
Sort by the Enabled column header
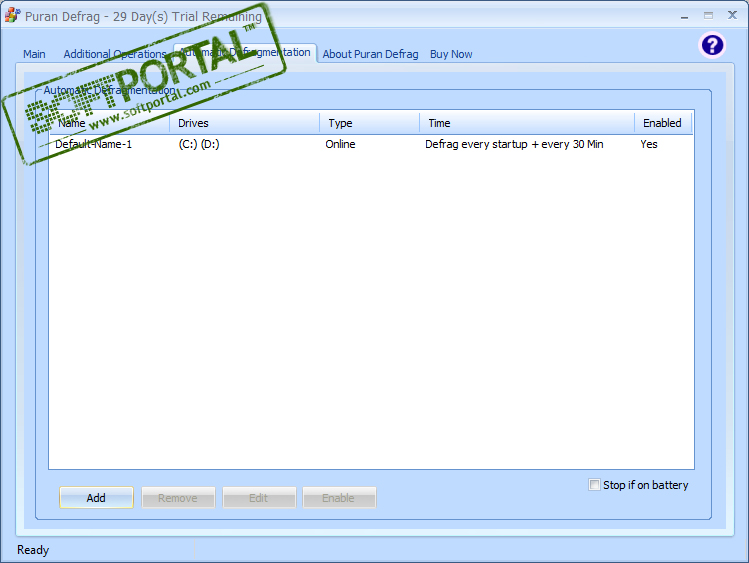(663, 123)
